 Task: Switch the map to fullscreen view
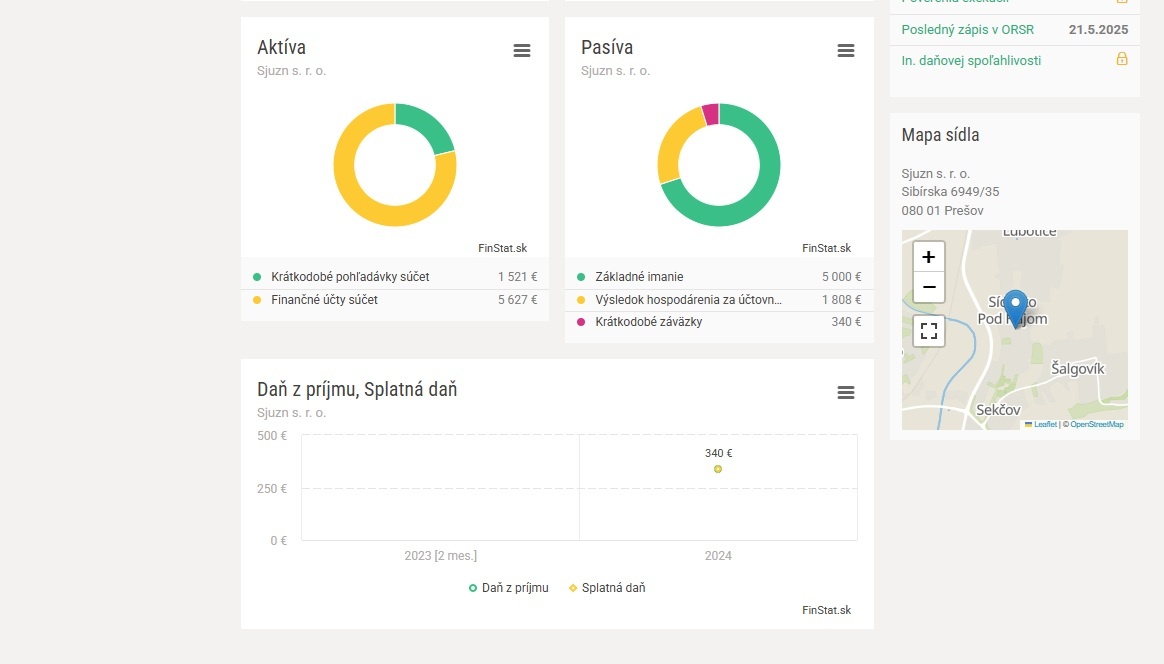point(928,330)
